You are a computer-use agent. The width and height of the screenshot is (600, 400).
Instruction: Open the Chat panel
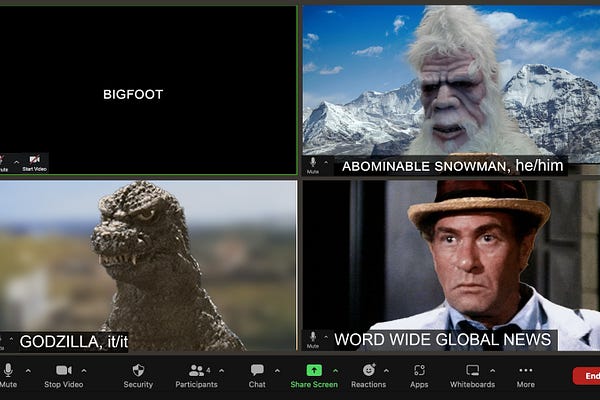click(x=257, y=376)
